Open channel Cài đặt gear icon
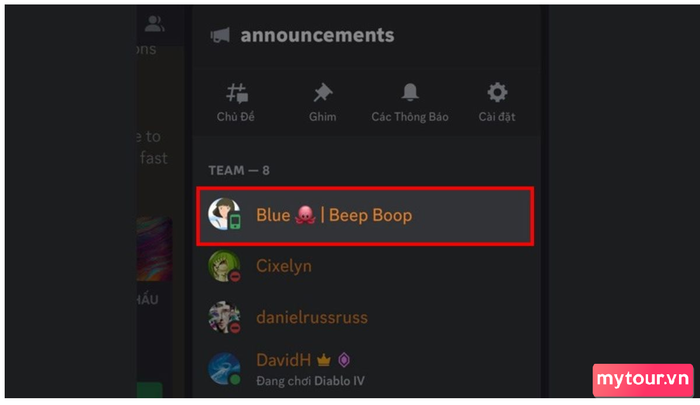This screenshot has height=405, width=700. [x=497, y=92]
